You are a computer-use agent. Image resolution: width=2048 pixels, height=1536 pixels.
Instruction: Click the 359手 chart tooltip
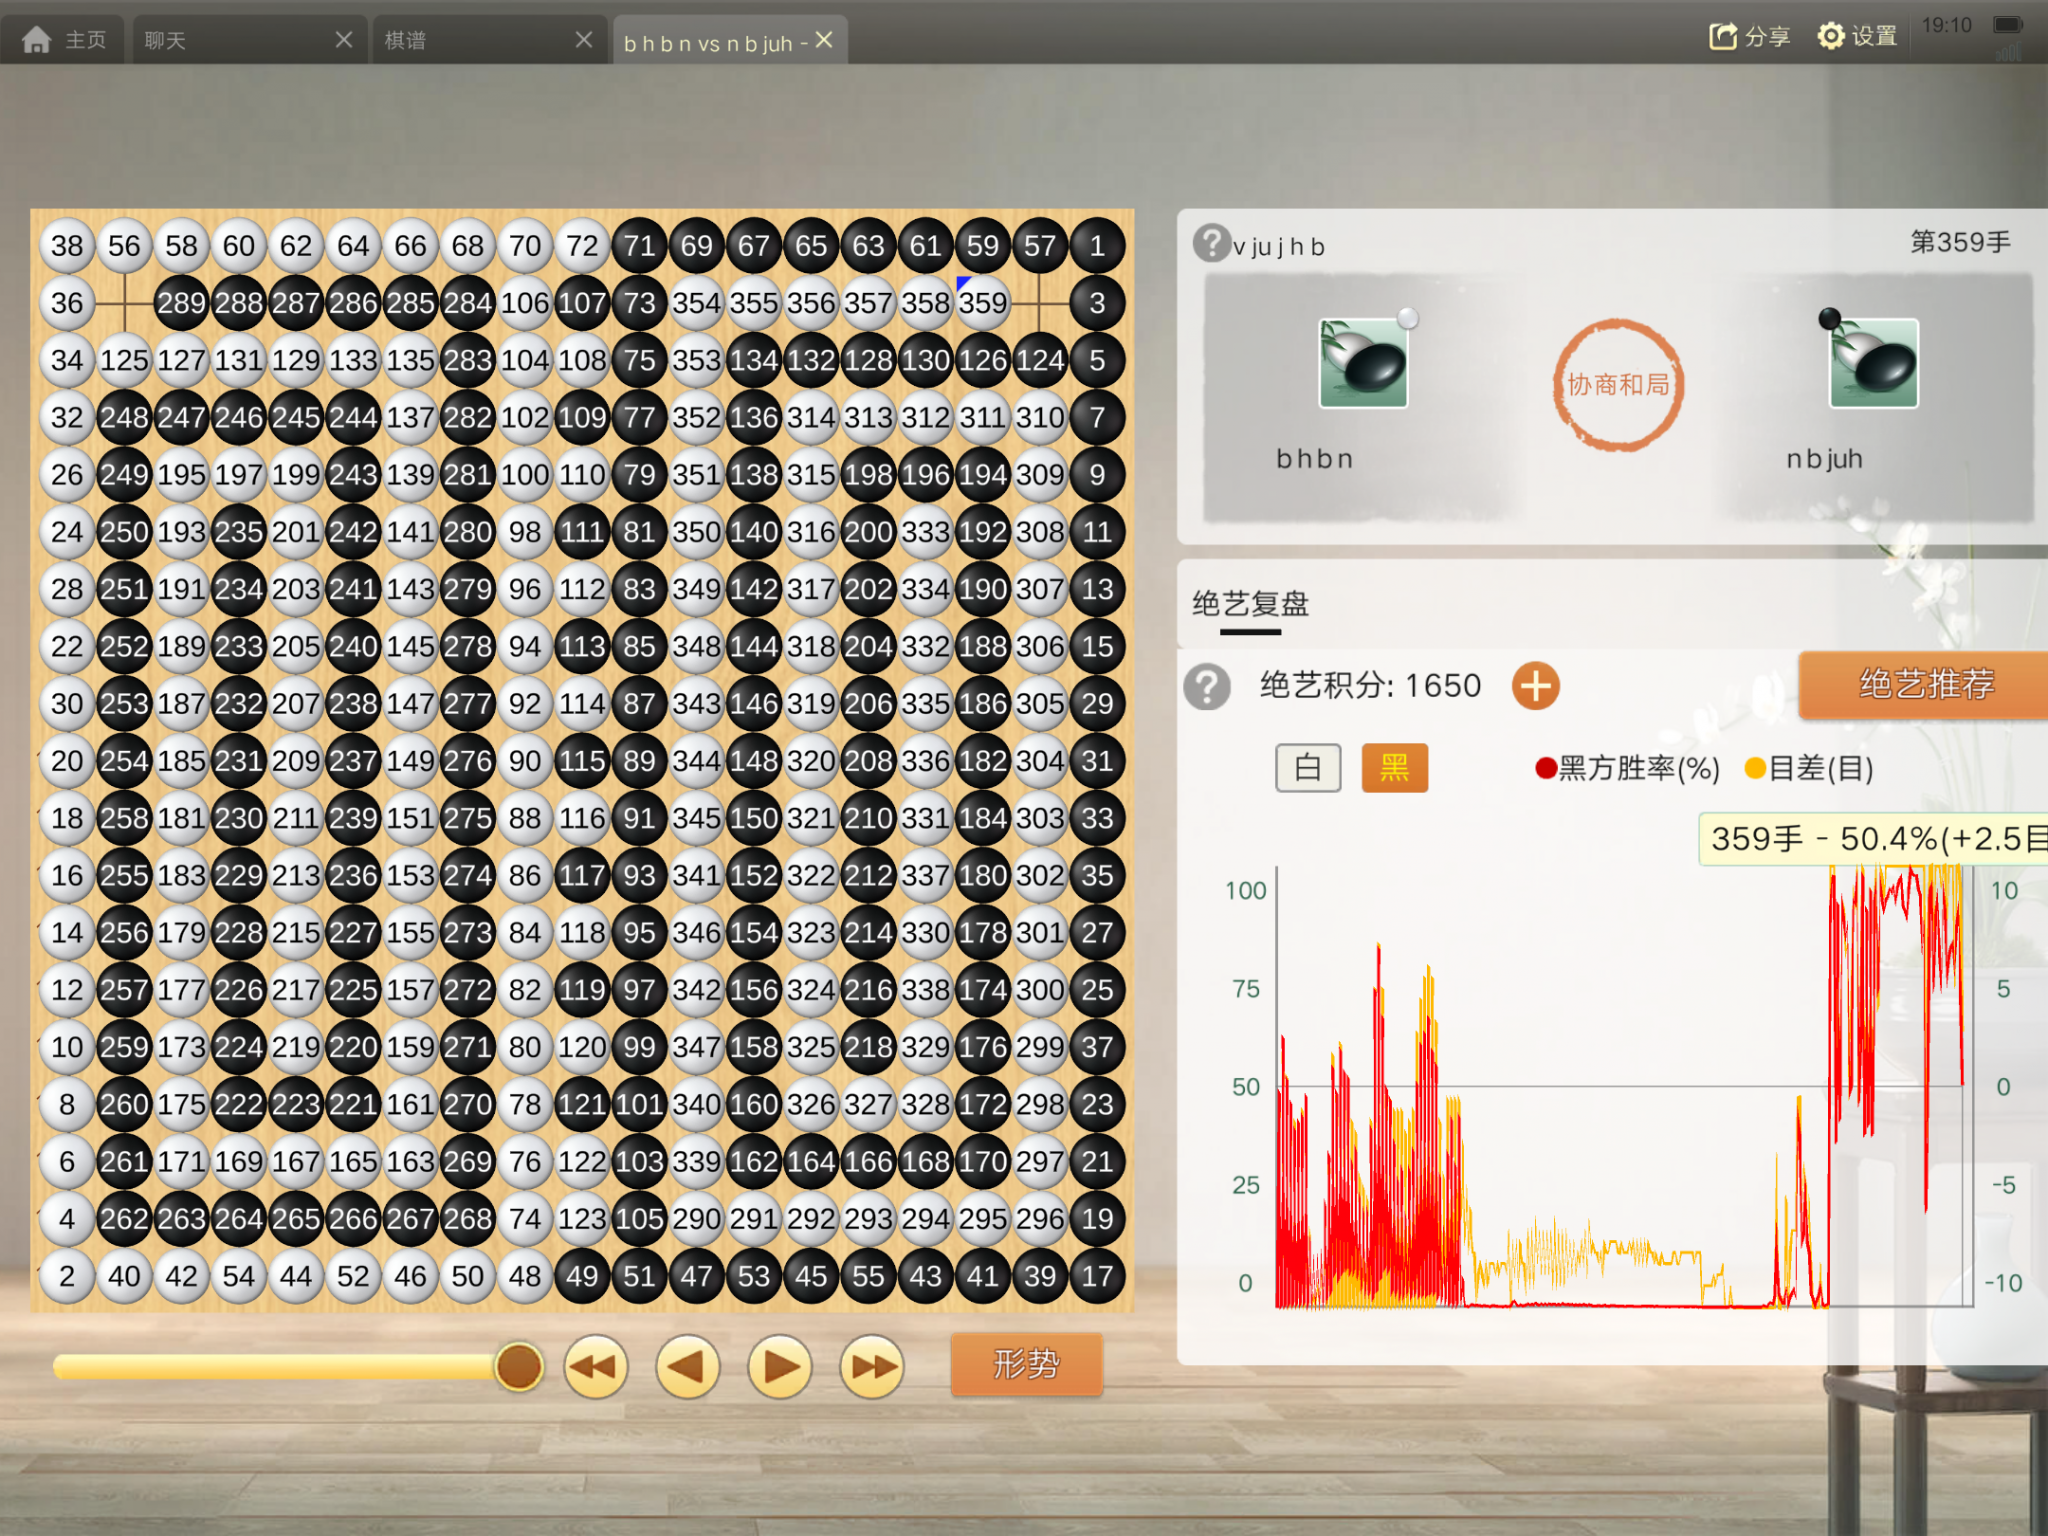pos(1873,838)
